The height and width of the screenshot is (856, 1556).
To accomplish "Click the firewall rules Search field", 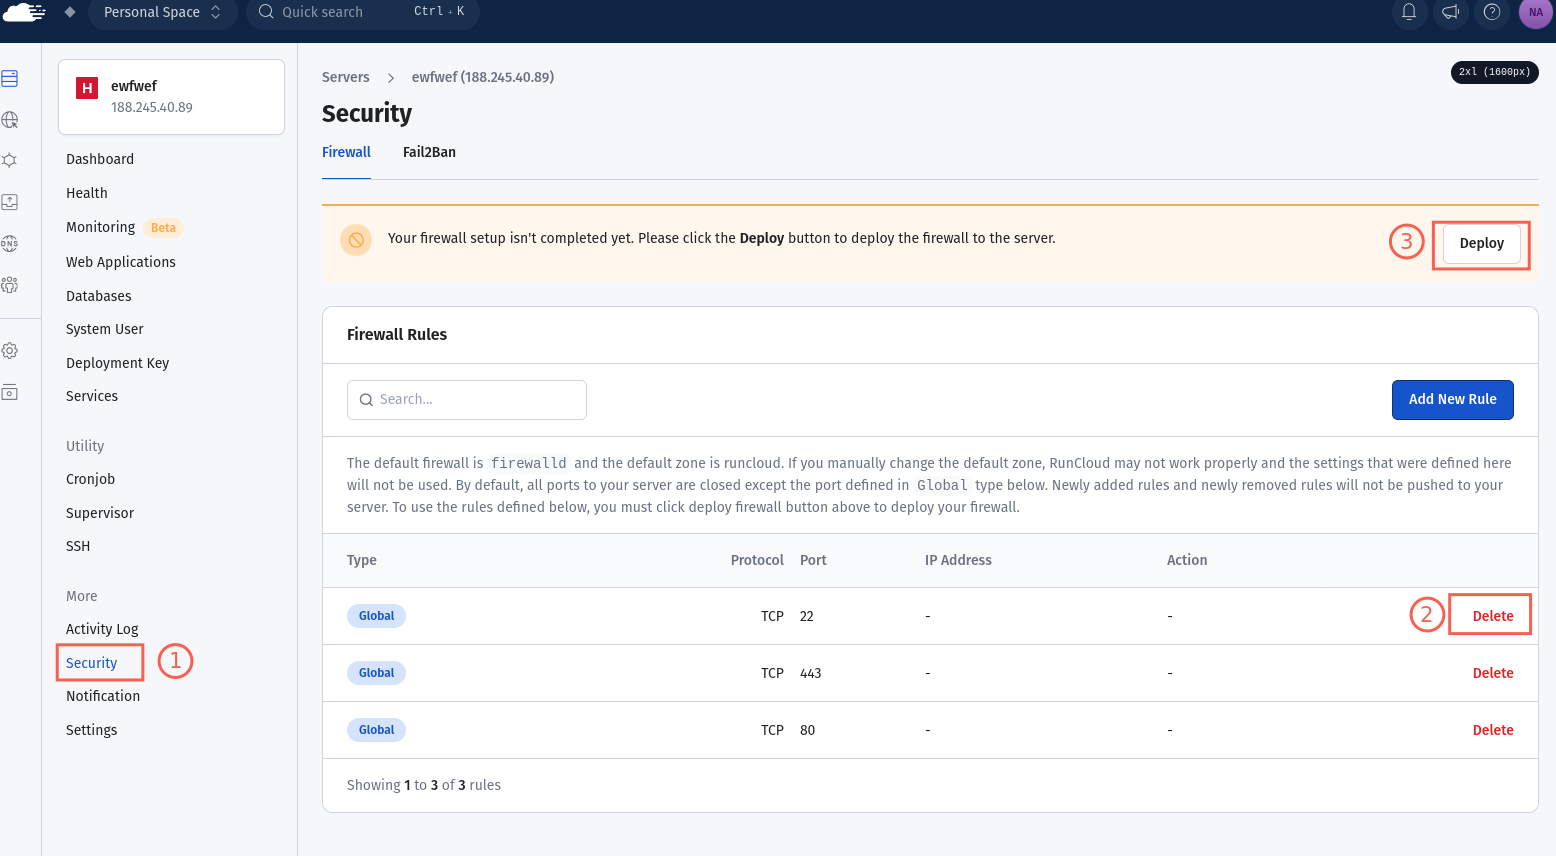I will (x=467, y=400).
